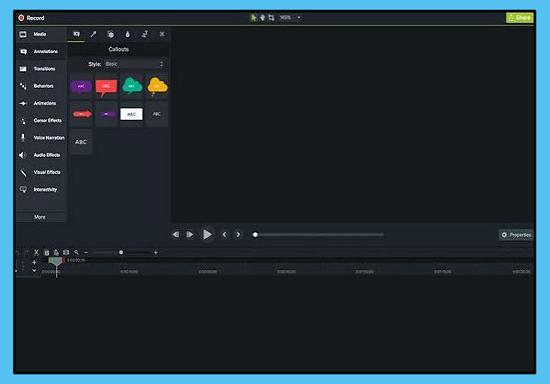550x384 pixels.
Task: Choose the green cloud callout
Action: (x=132, y=86)
